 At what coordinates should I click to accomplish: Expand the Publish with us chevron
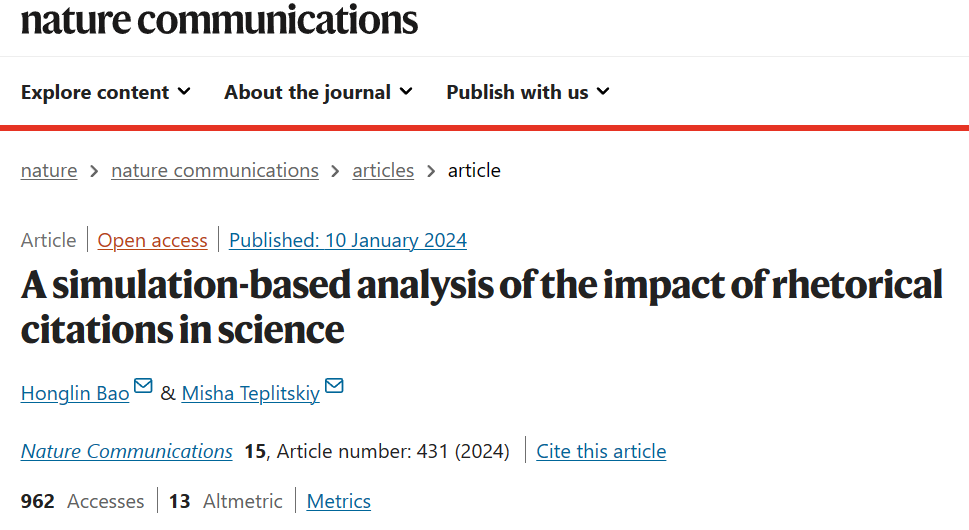[603, 92]
